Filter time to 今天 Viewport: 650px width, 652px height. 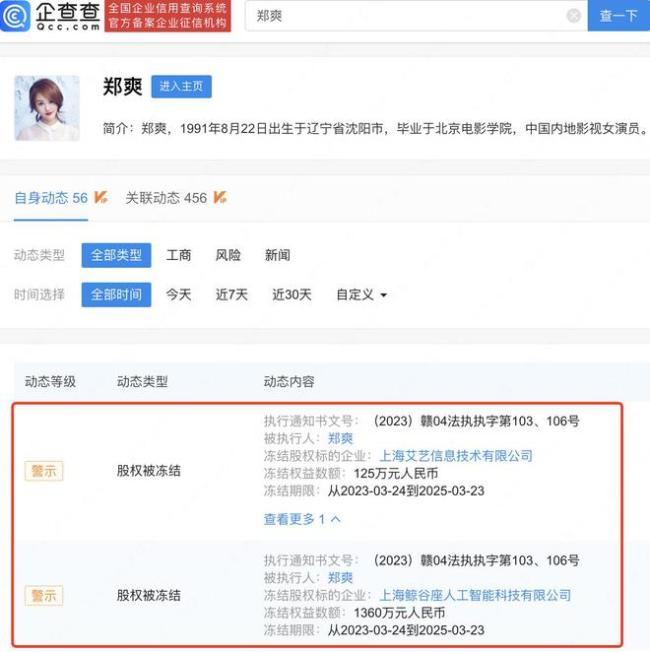[x=178, y=295]
